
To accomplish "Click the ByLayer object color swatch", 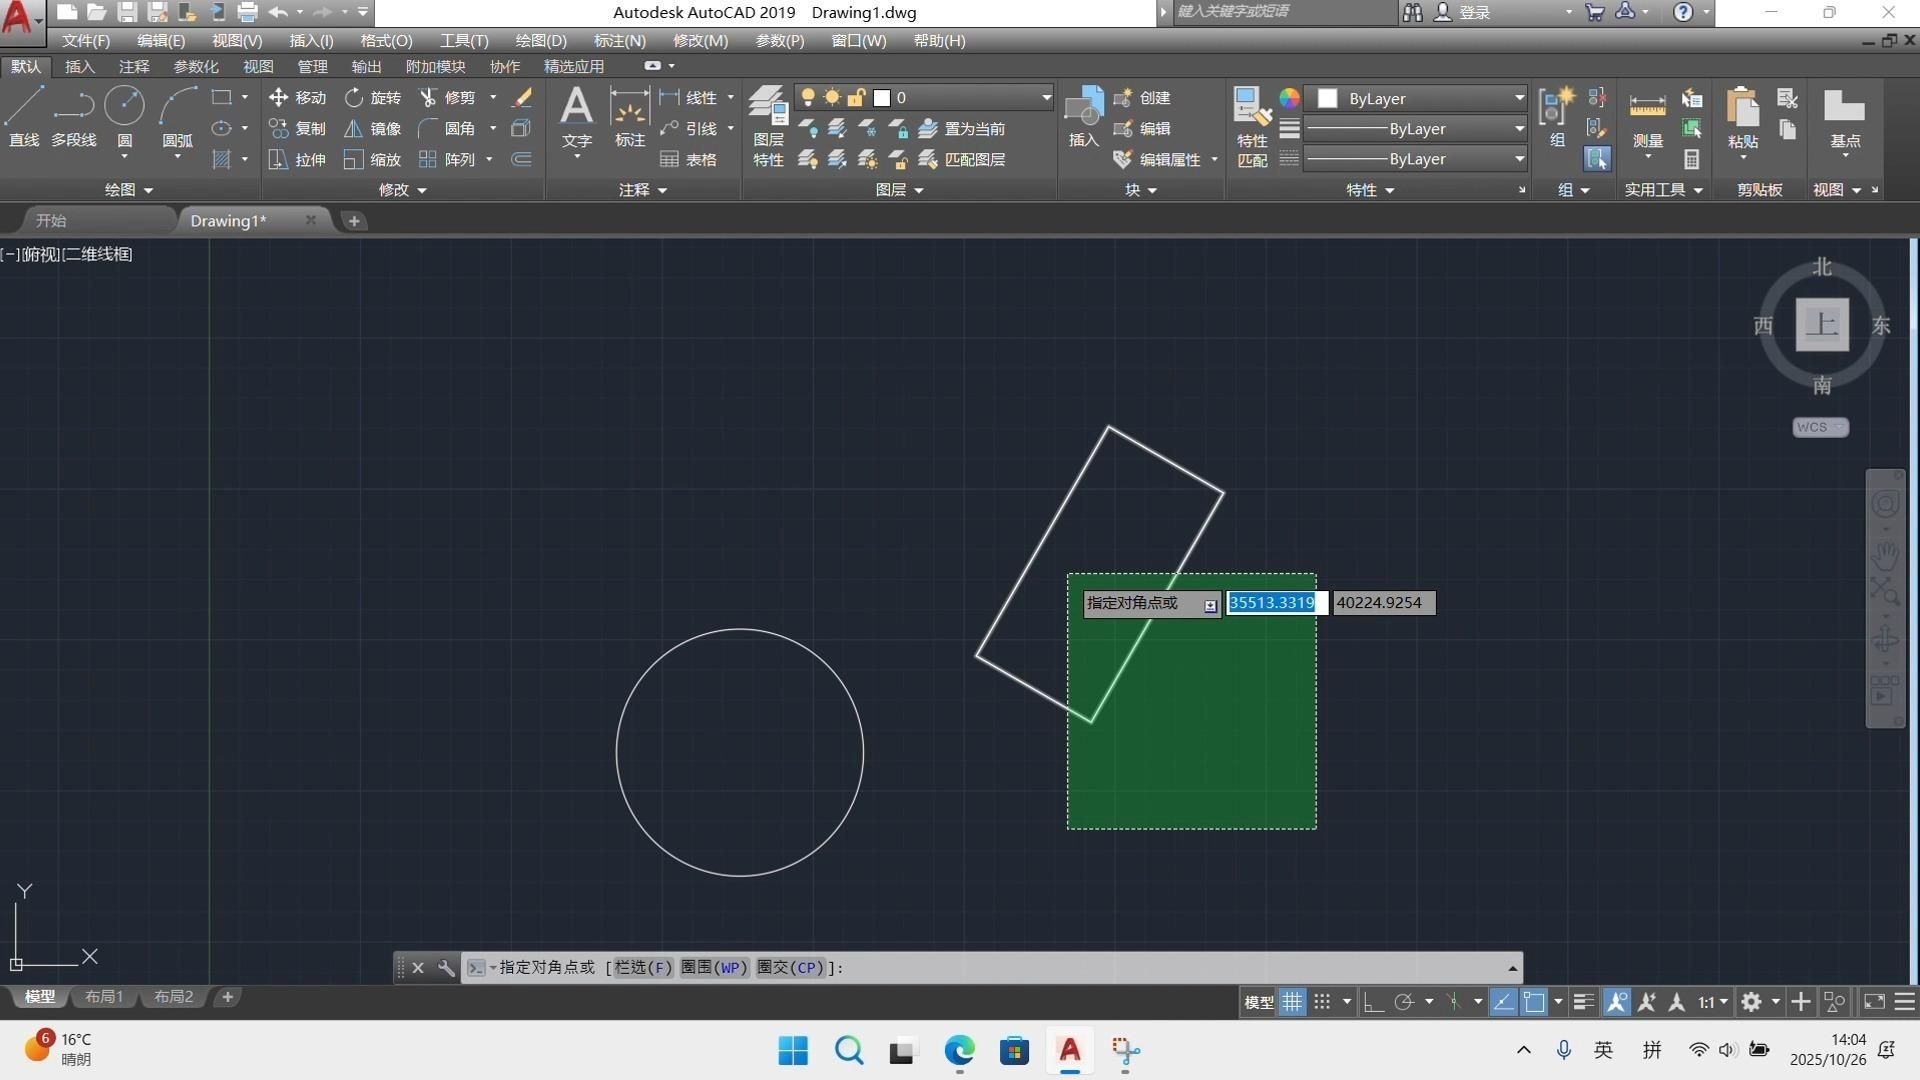I will coord(1327,98).
